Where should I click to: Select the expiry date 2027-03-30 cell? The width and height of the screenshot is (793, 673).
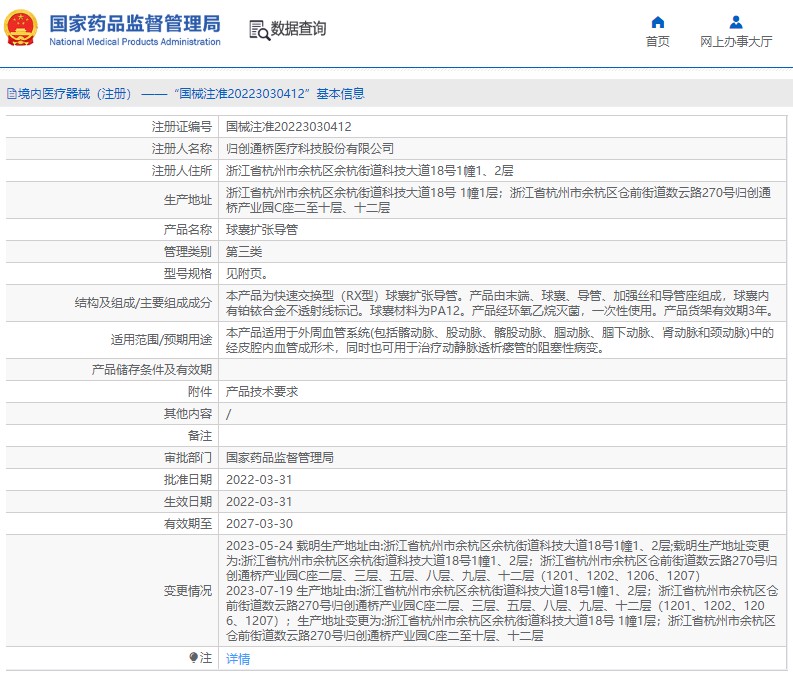tap(259, 523)
